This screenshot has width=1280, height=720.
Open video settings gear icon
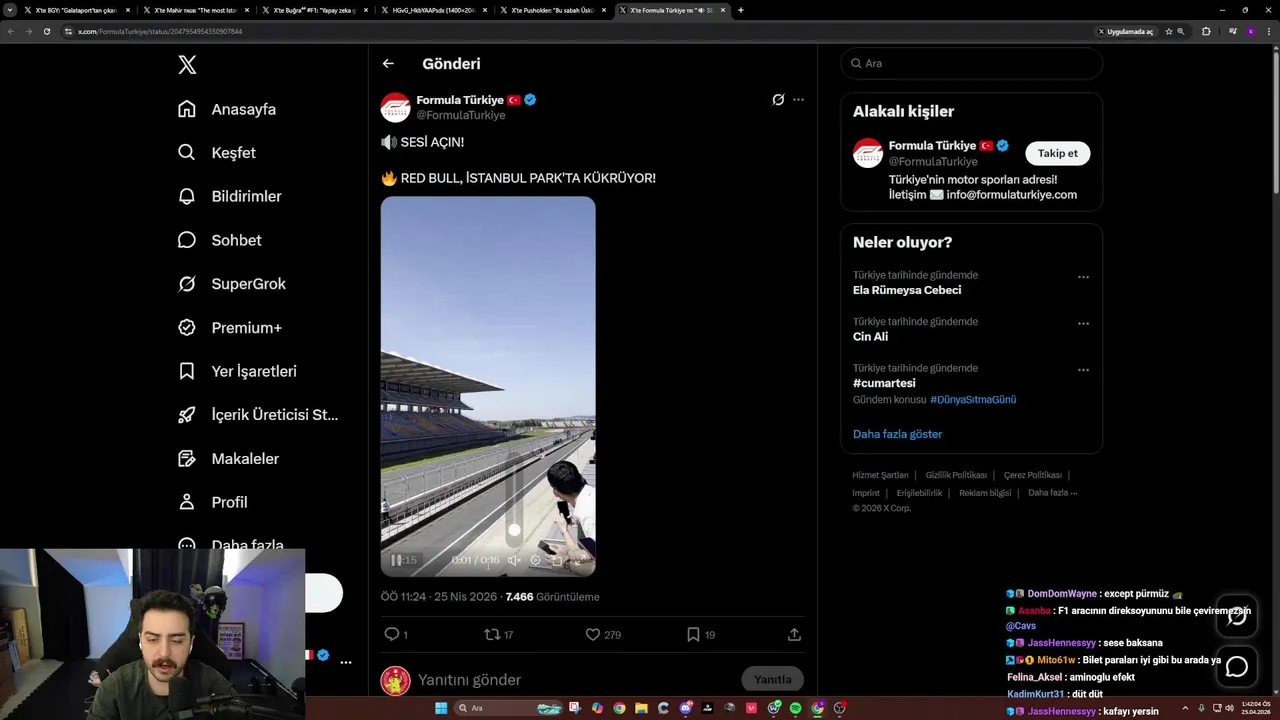[x=535, y=560]
